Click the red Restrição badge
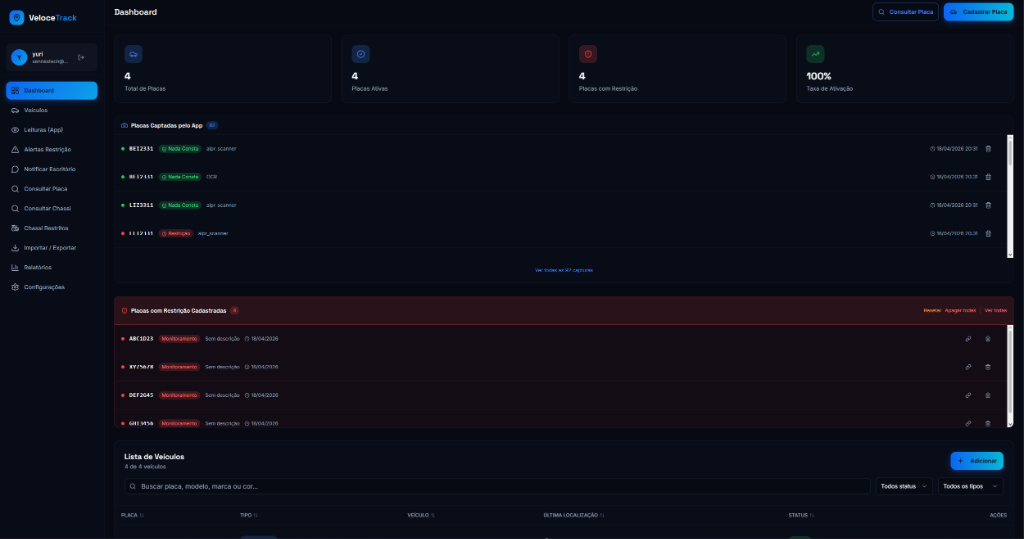The width and height of the screenshot is (1024, 539). click(176, 233)
